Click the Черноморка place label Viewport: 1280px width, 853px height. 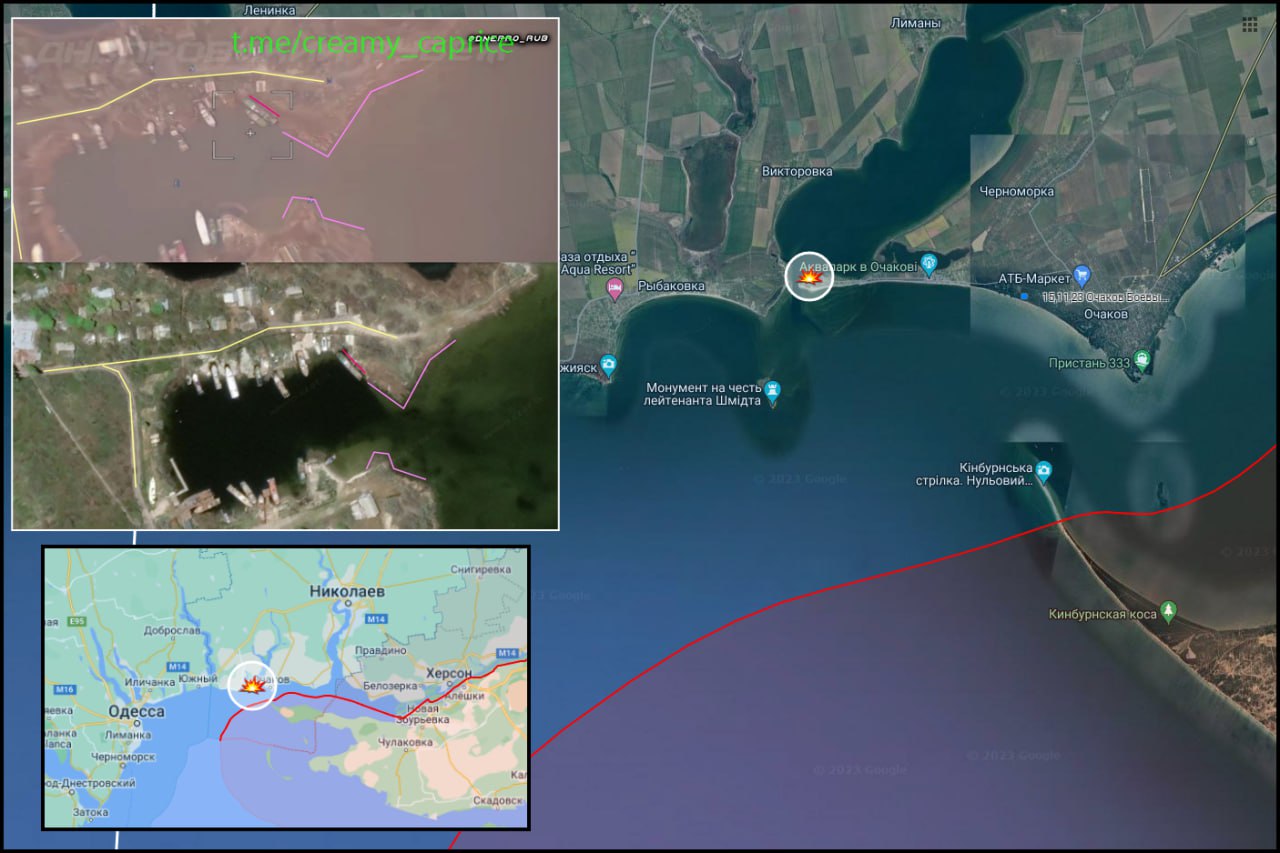coord(1017,191)
